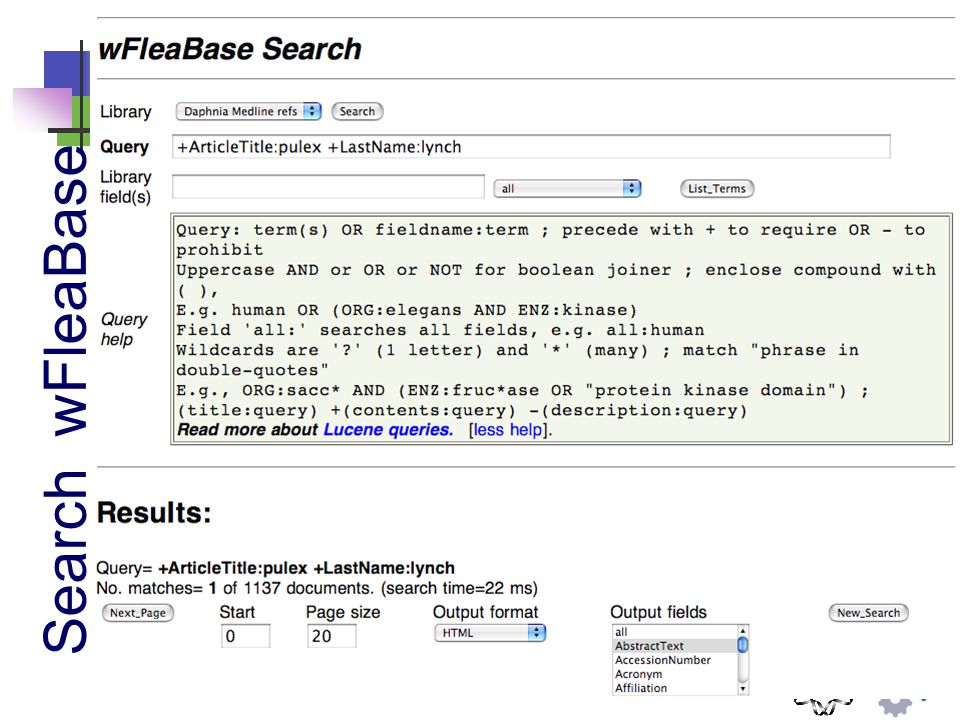This screenshot has width=960, height=720.
Task: Click the Start value field
Action: pos(245,636)
